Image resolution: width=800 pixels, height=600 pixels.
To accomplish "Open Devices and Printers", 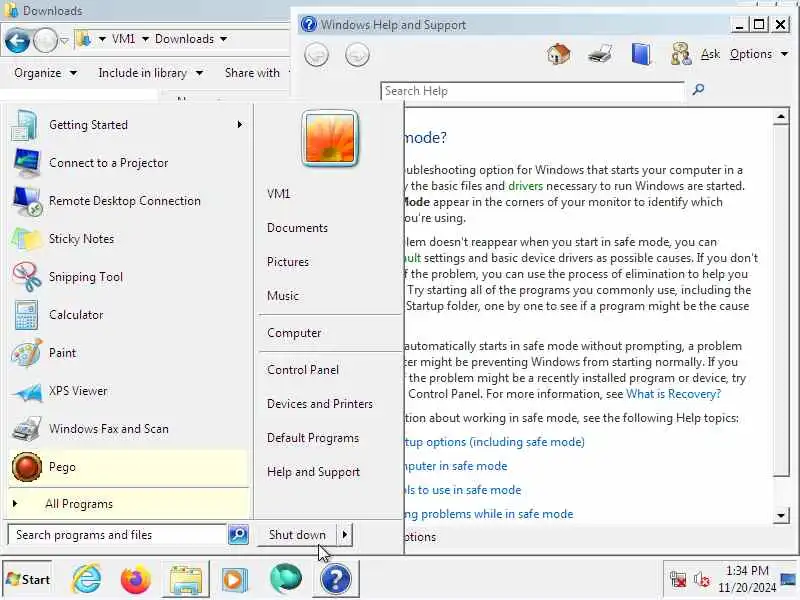I will (x=320, y=404).
